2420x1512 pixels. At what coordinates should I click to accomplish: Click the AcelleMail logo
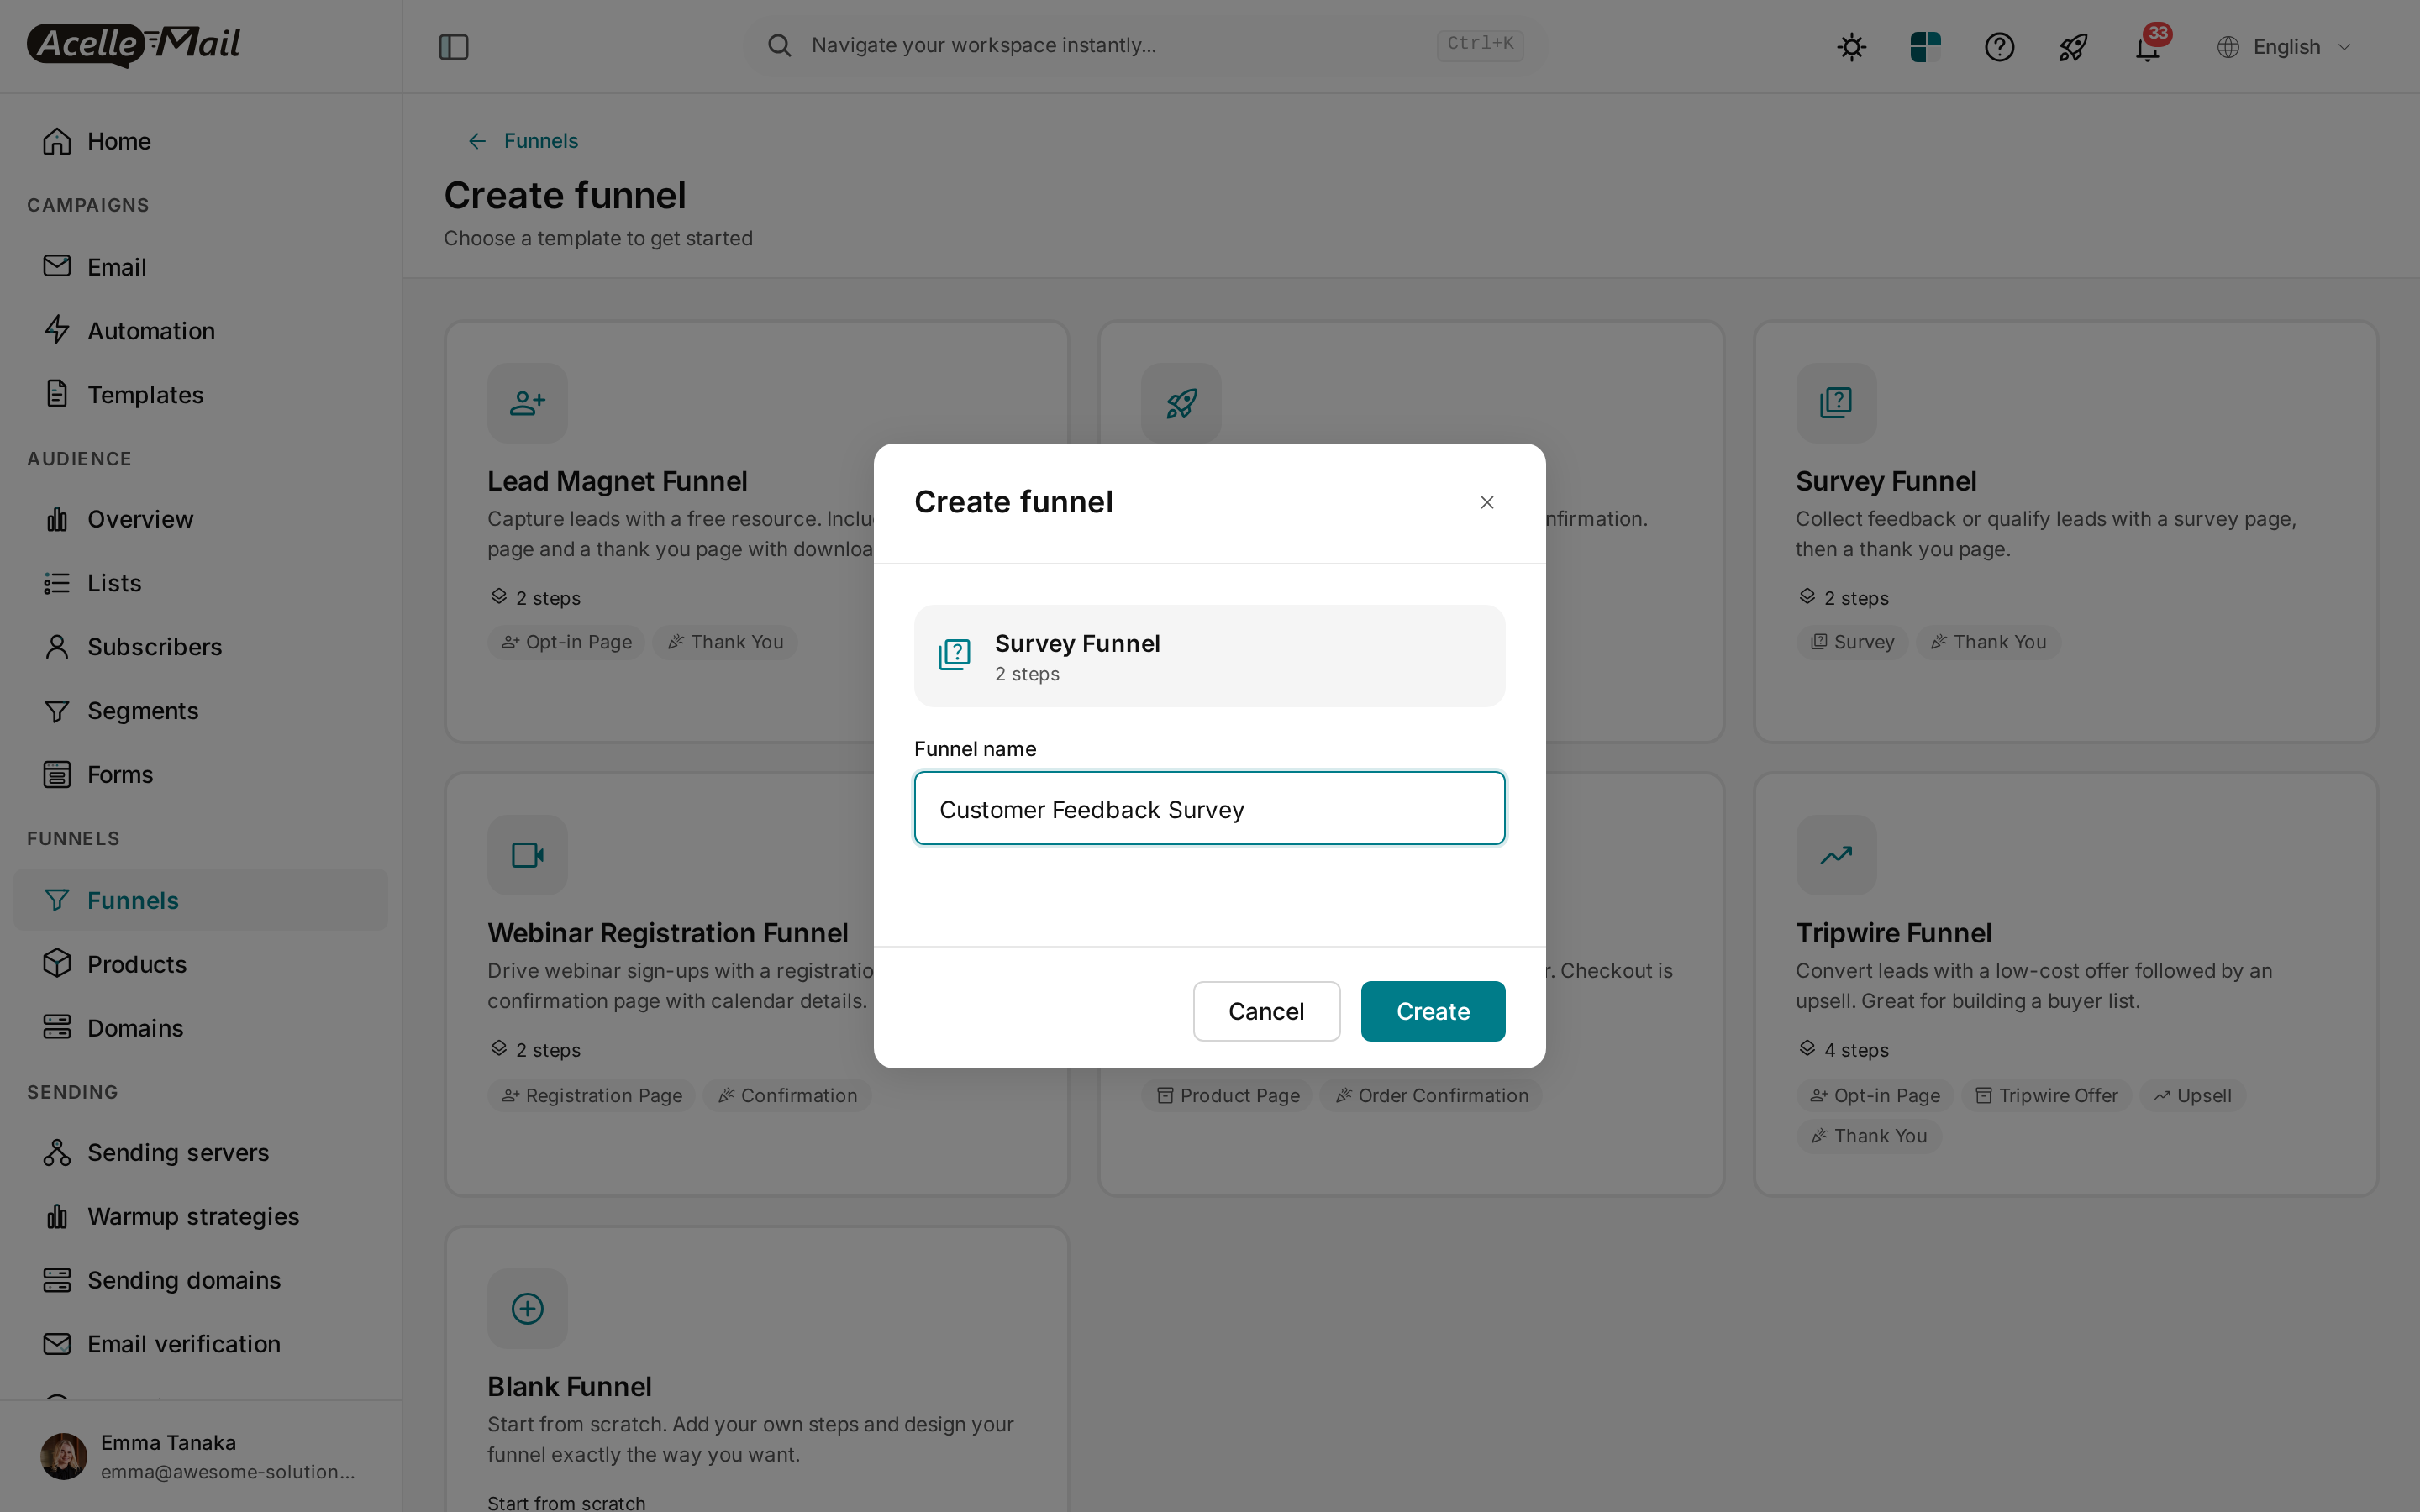coord(134,45)
